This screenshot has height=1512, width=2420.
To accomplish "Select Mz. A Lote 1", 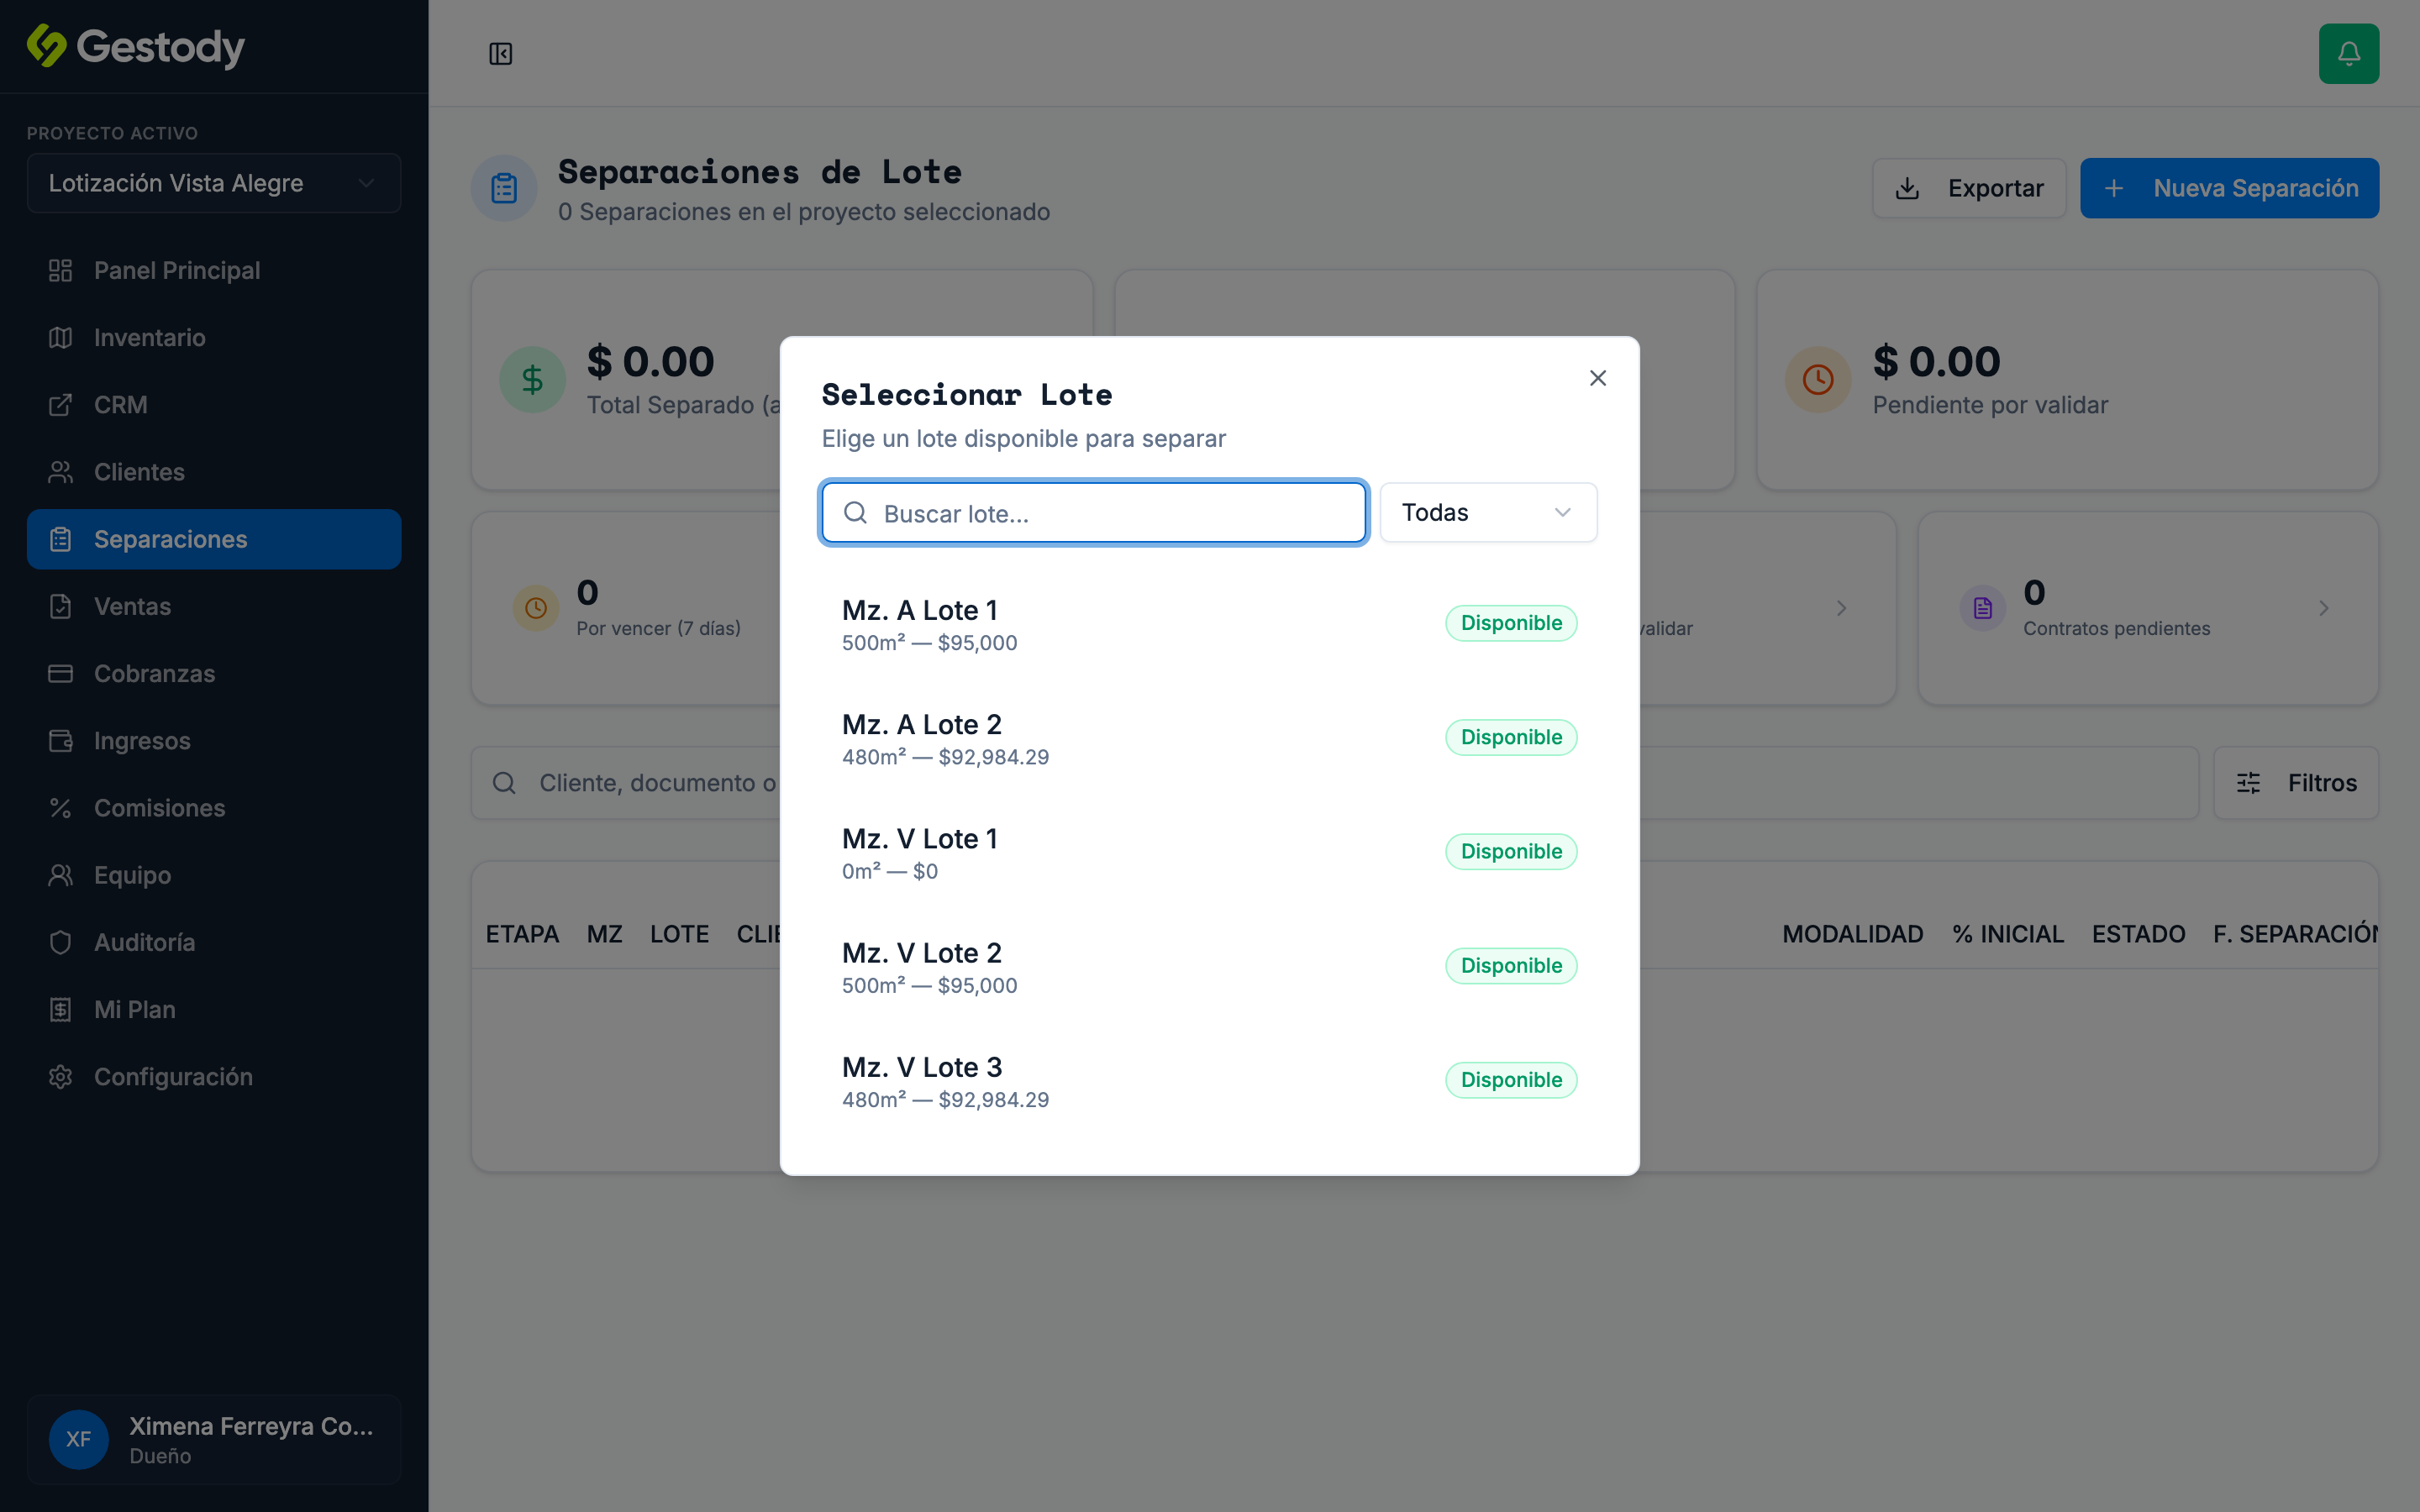I will (x=1209, y=624).
